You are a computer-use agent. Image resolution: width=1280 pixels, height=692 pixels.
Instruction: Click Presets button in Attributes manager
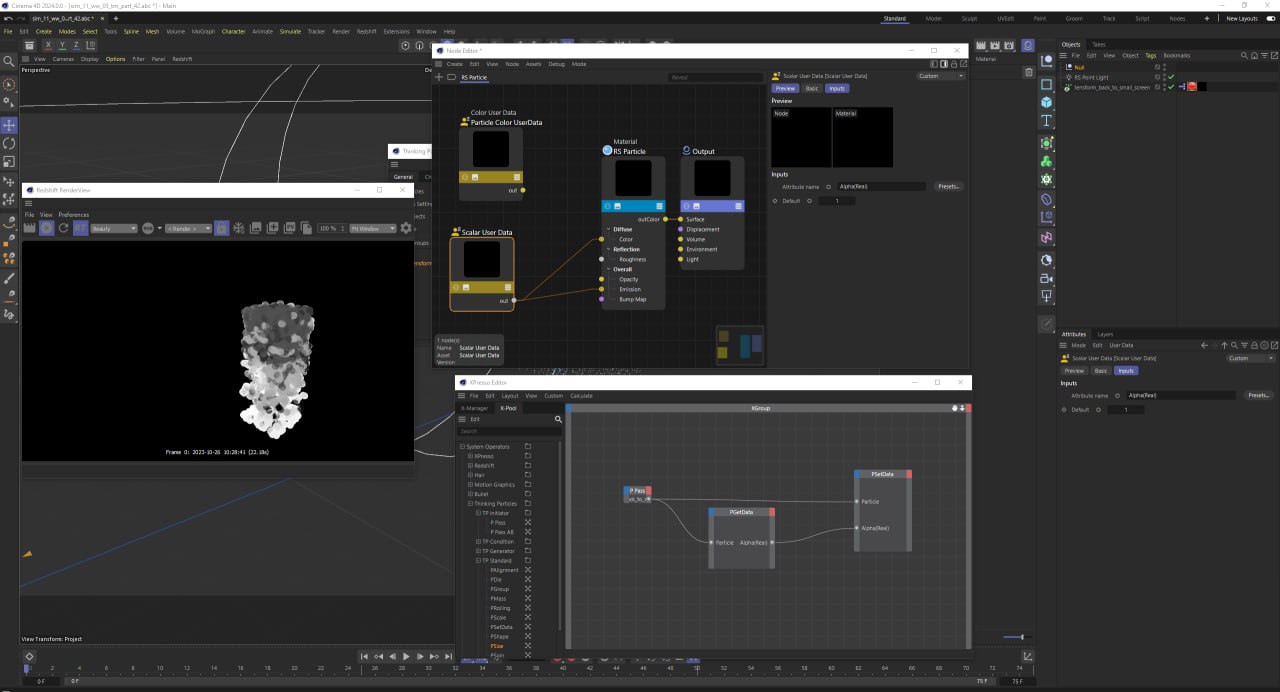click(1259, 395)
